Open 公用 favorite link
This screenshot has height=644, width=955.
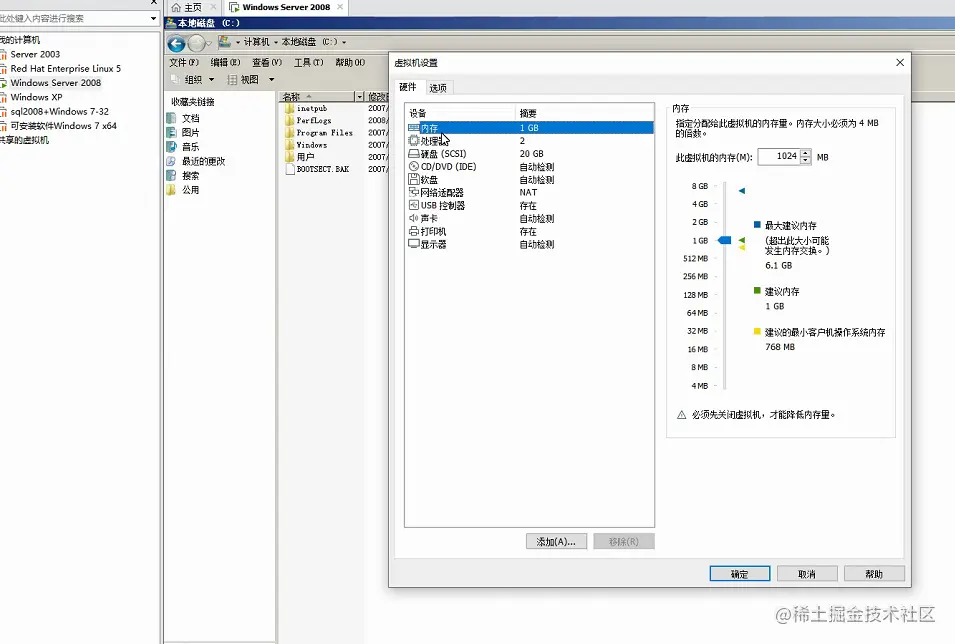click(183, 190)
